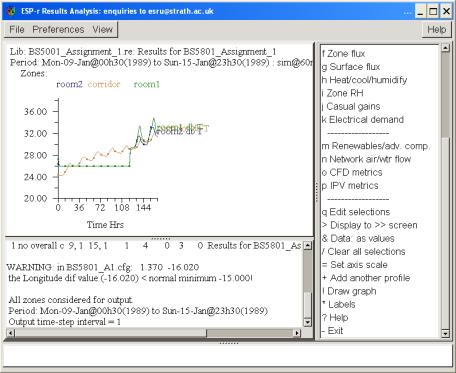456x373 pixels.
Task: Click the menu list scroll-down arrow
Action: [445, 333]
